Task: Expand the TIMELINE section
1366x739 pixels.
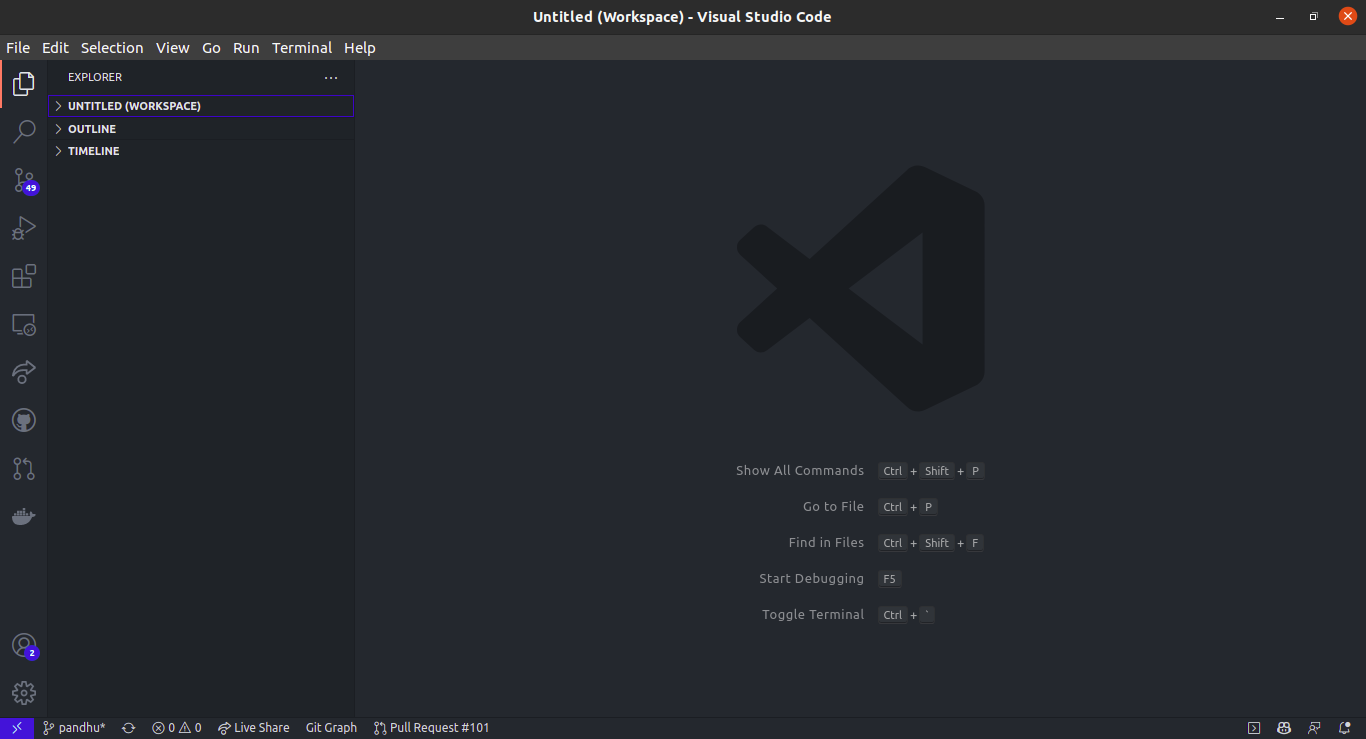Action: coord(201,151)
